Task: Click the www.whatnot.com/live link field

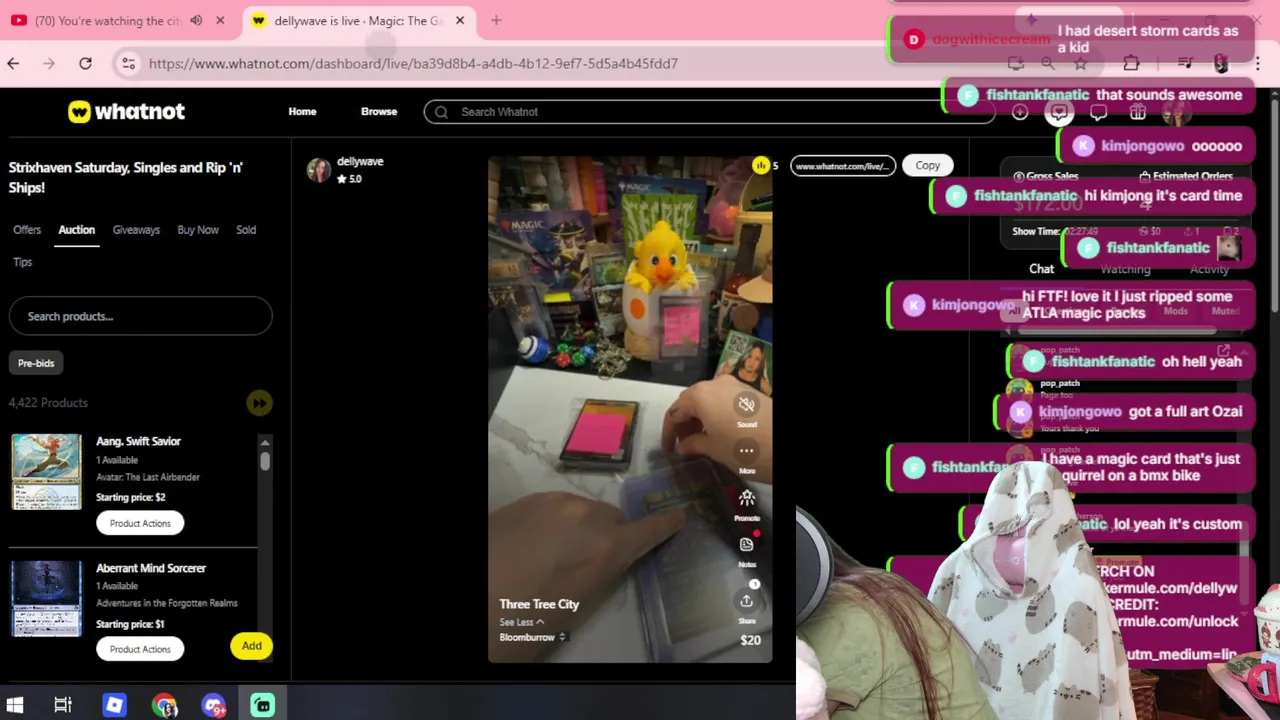Action: pyautogui.click(x=842, y=166)
